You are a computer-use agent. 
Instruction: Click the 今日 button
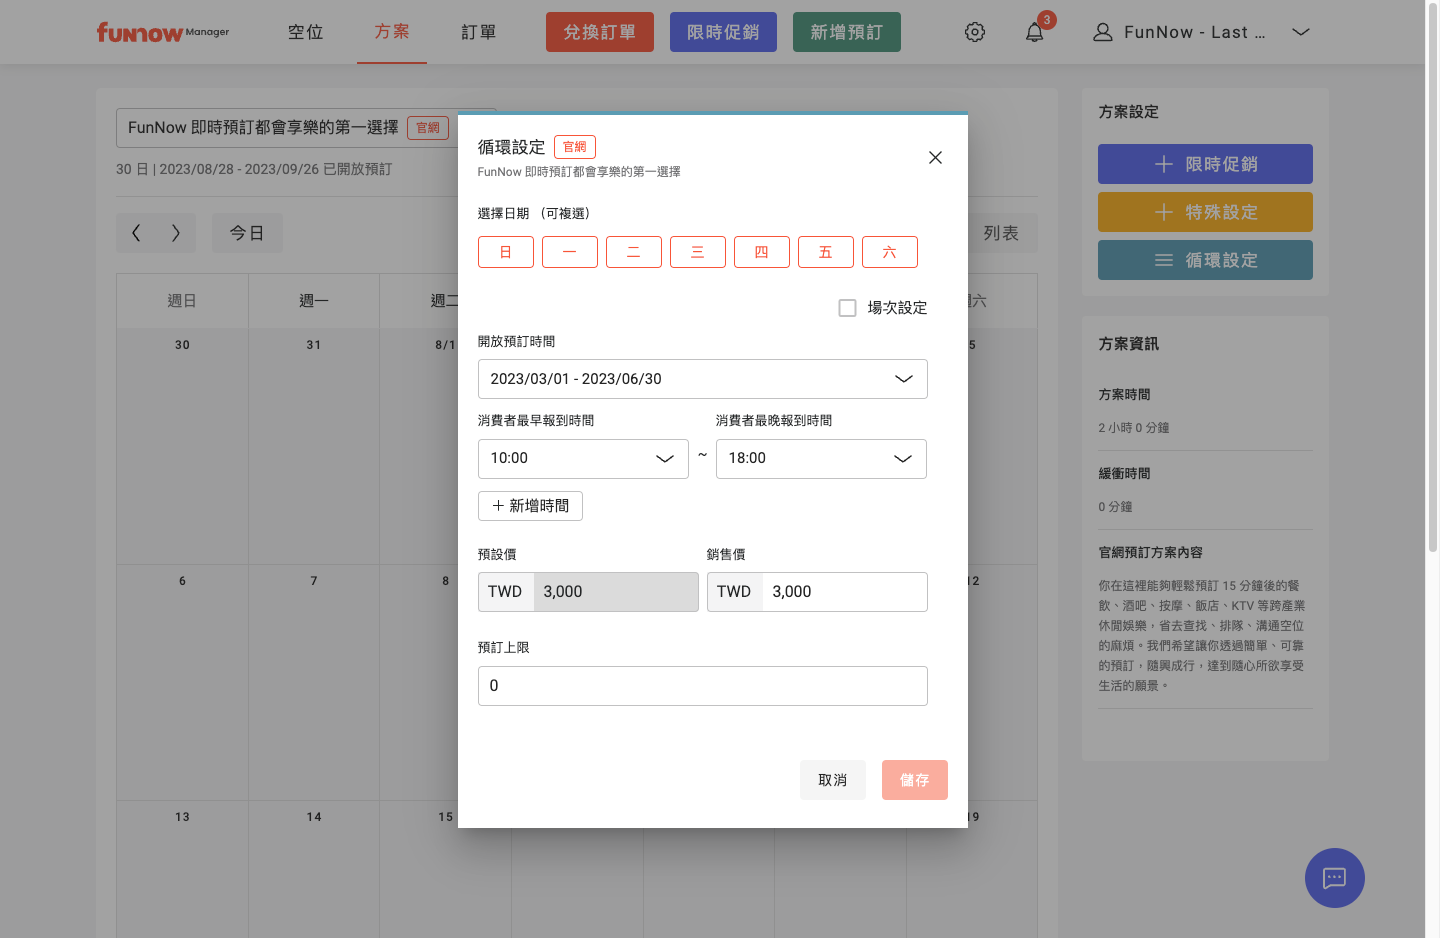tap(247, 233)
